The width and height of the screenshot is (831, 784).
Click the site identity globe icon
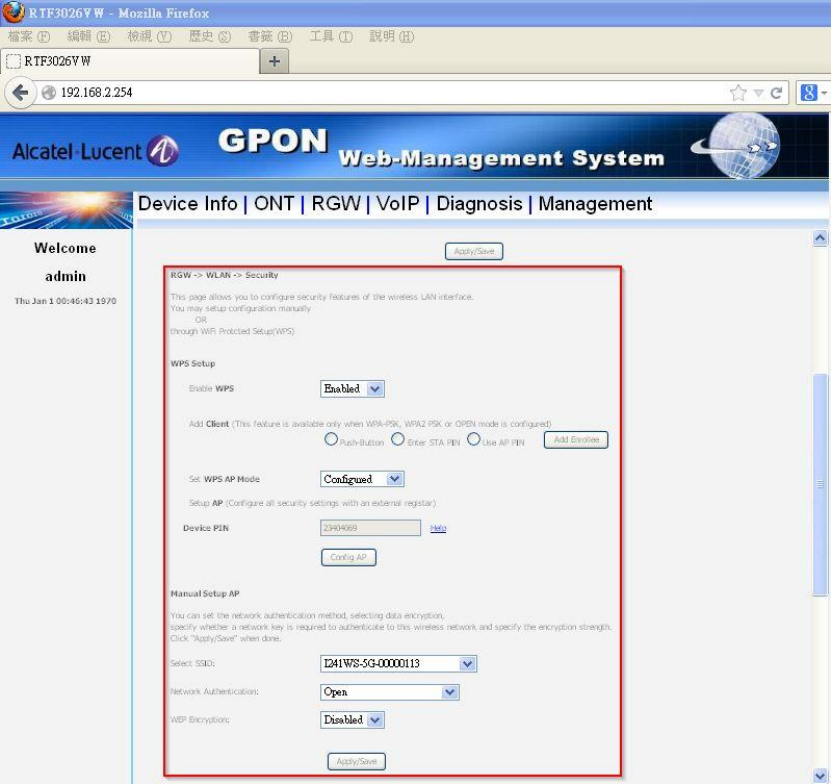pos(49,93)
